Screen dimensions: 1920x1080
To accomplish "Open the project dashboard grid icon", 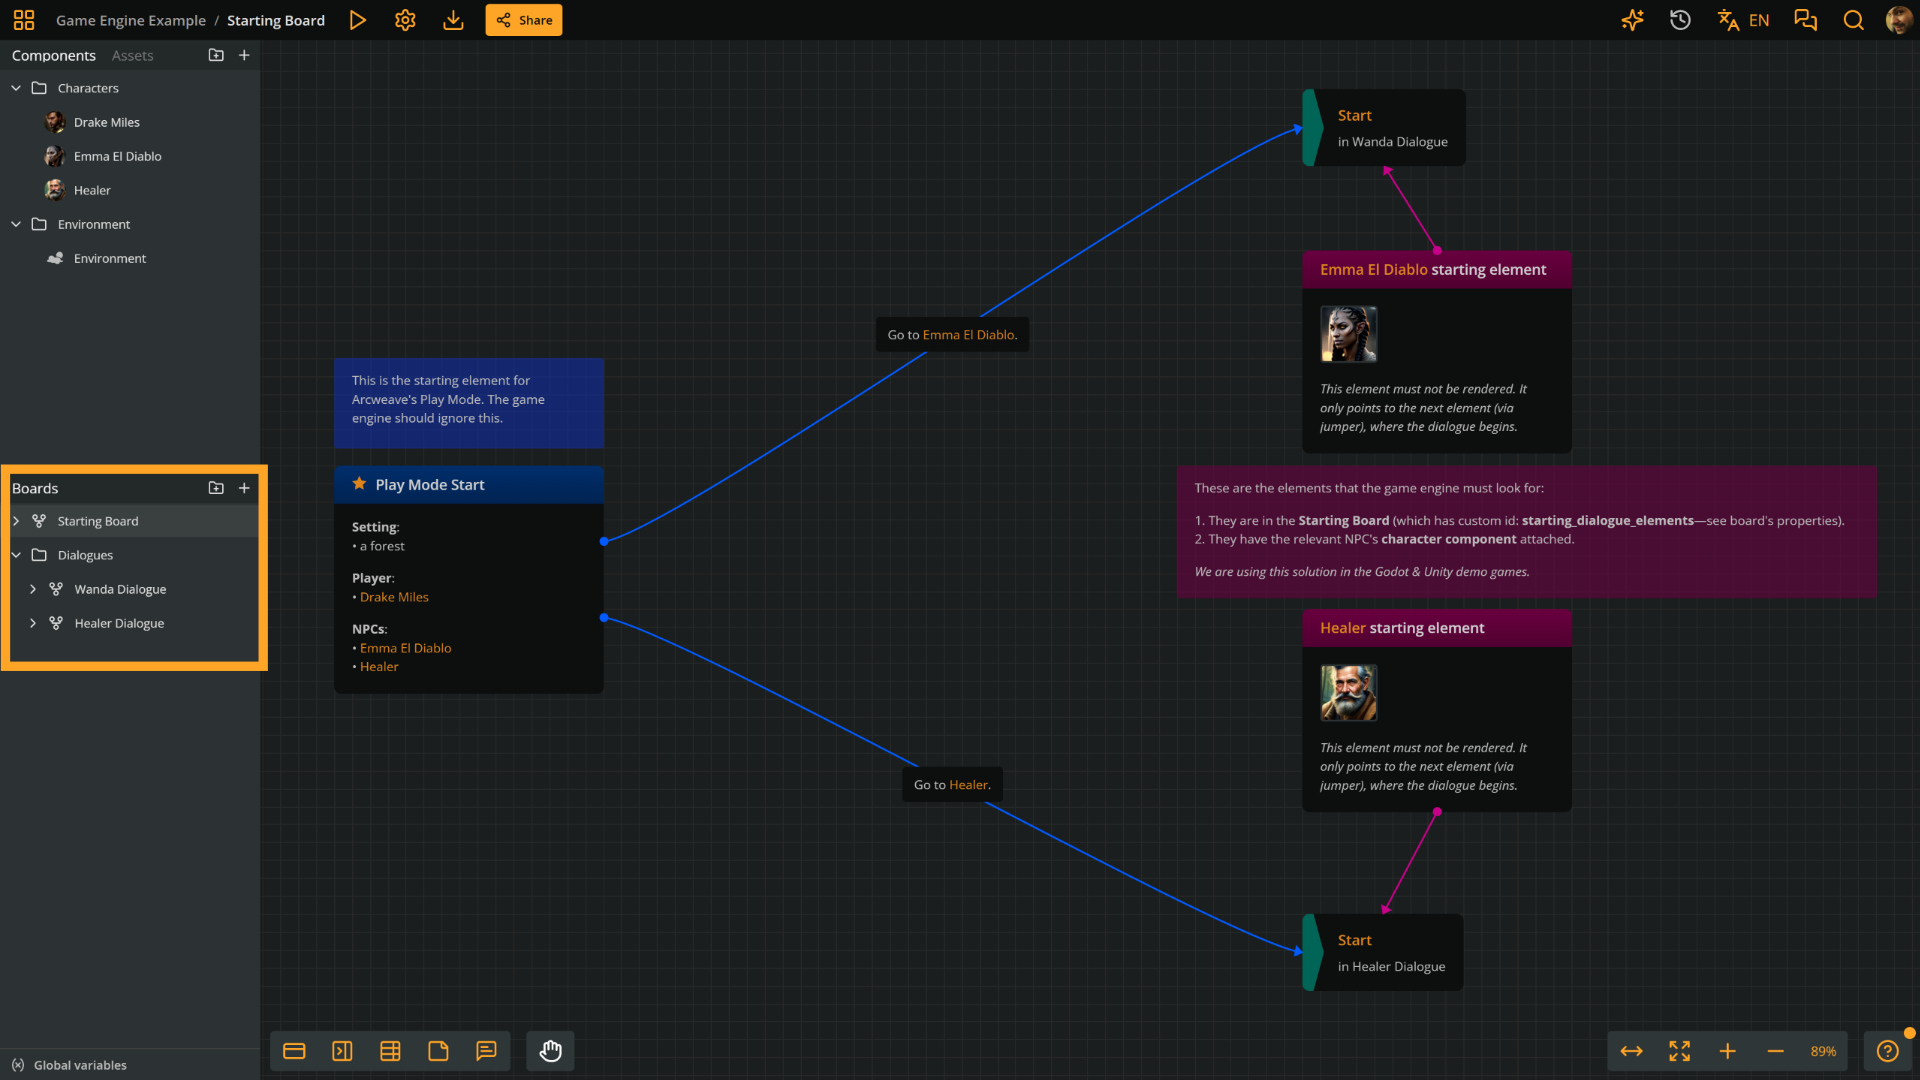I will click(x=24, y=20).
